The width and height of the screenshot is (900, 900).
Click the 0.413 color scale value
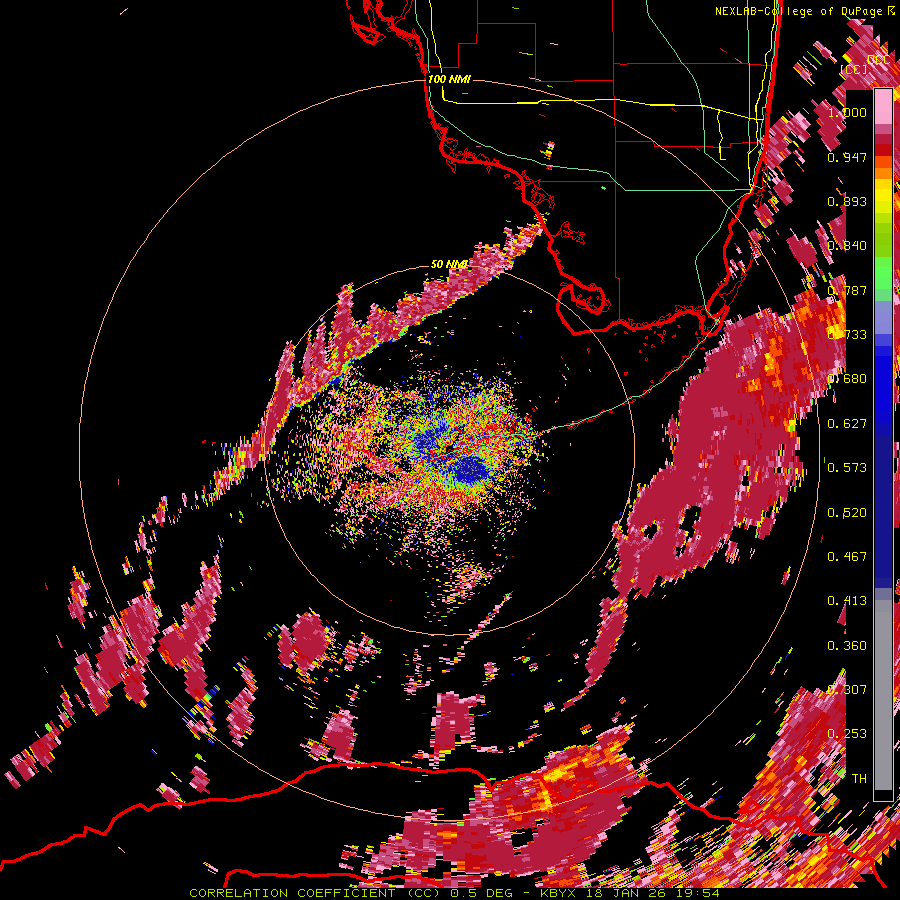[x=847, y=601]
